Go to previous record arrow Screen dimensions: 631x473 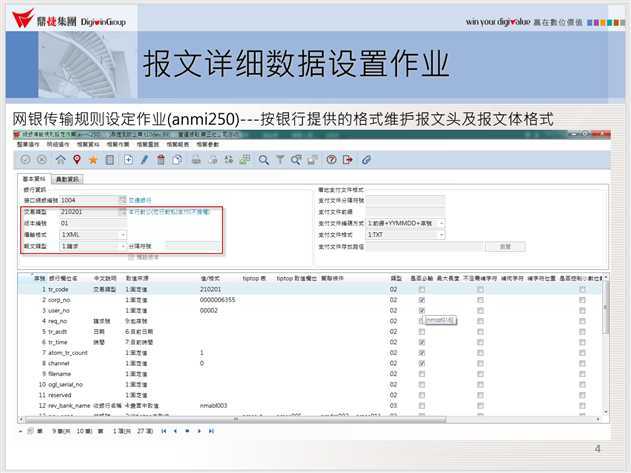pyautogui.click(x=175, y=431)
